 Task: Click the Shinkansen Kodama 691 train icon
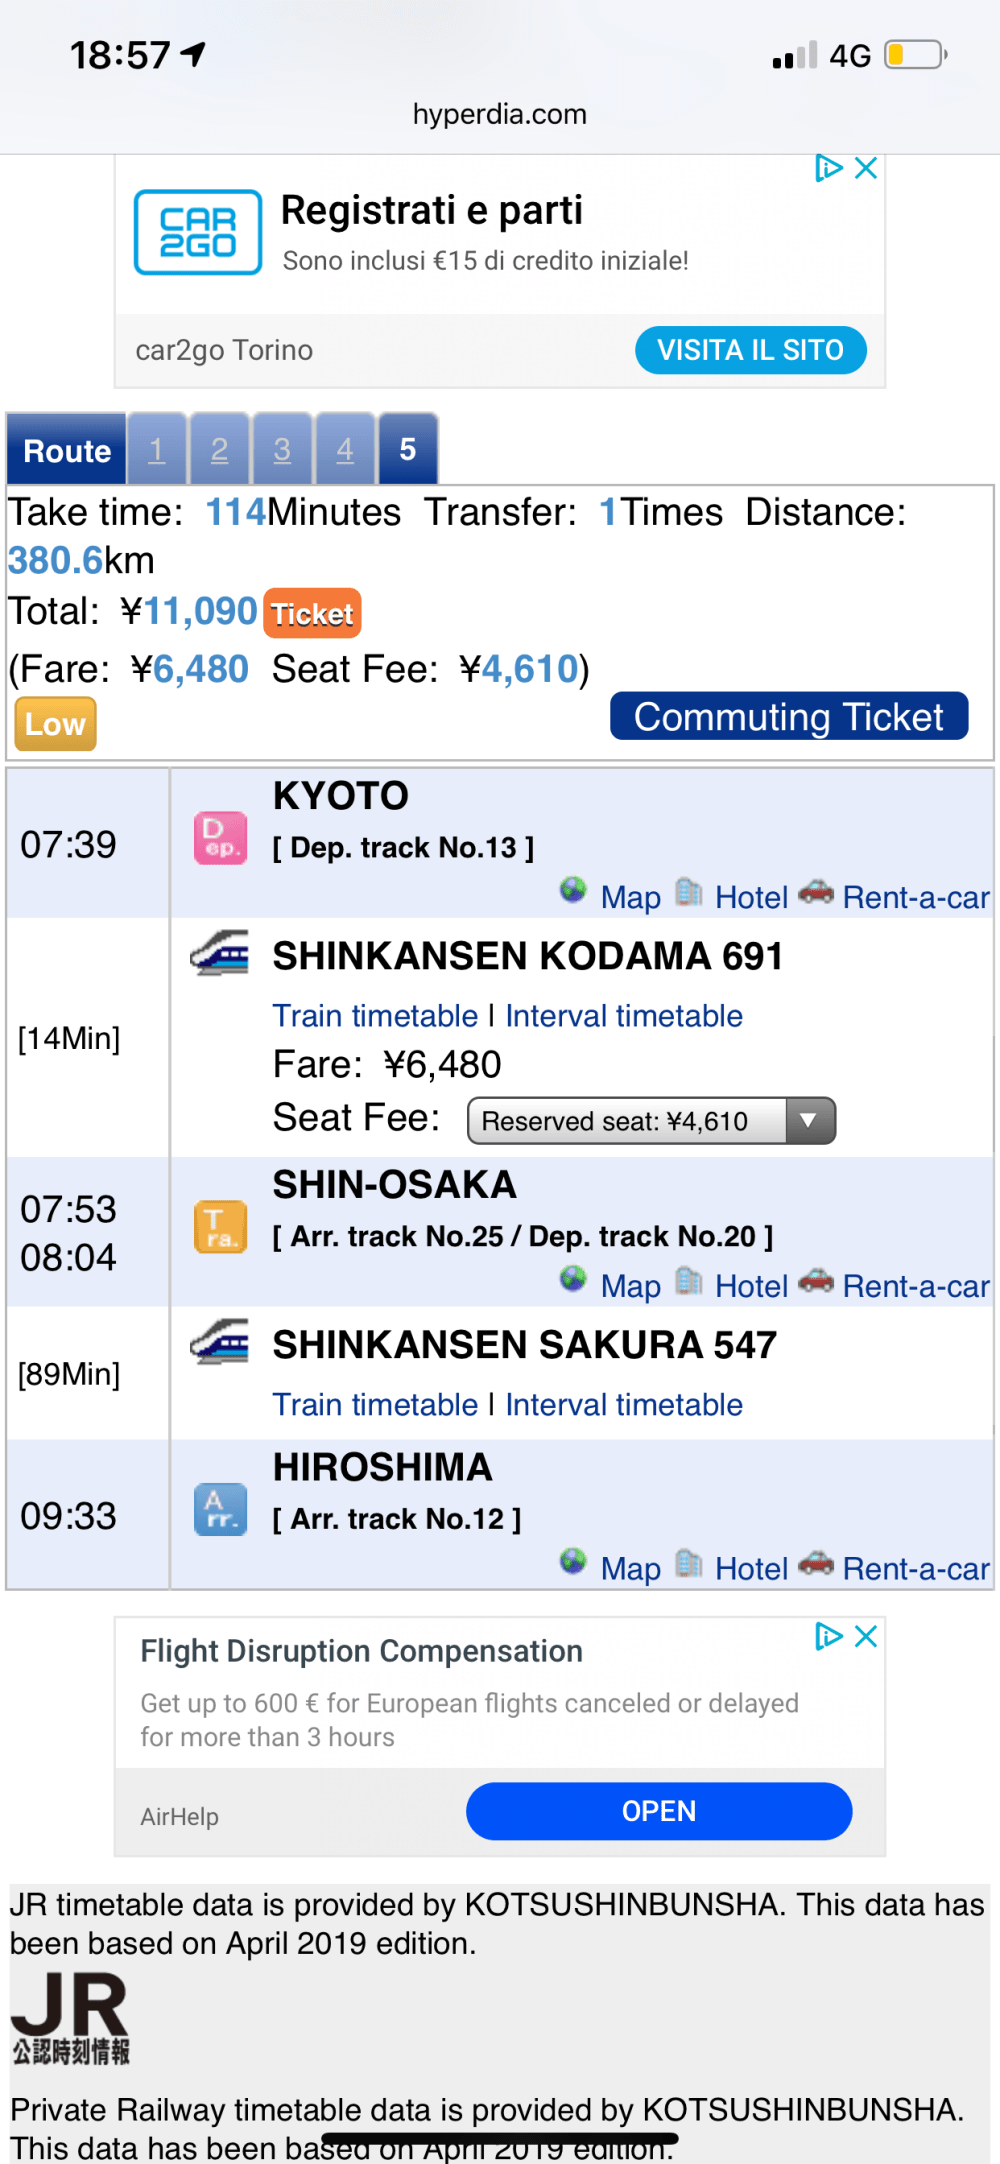220,953
